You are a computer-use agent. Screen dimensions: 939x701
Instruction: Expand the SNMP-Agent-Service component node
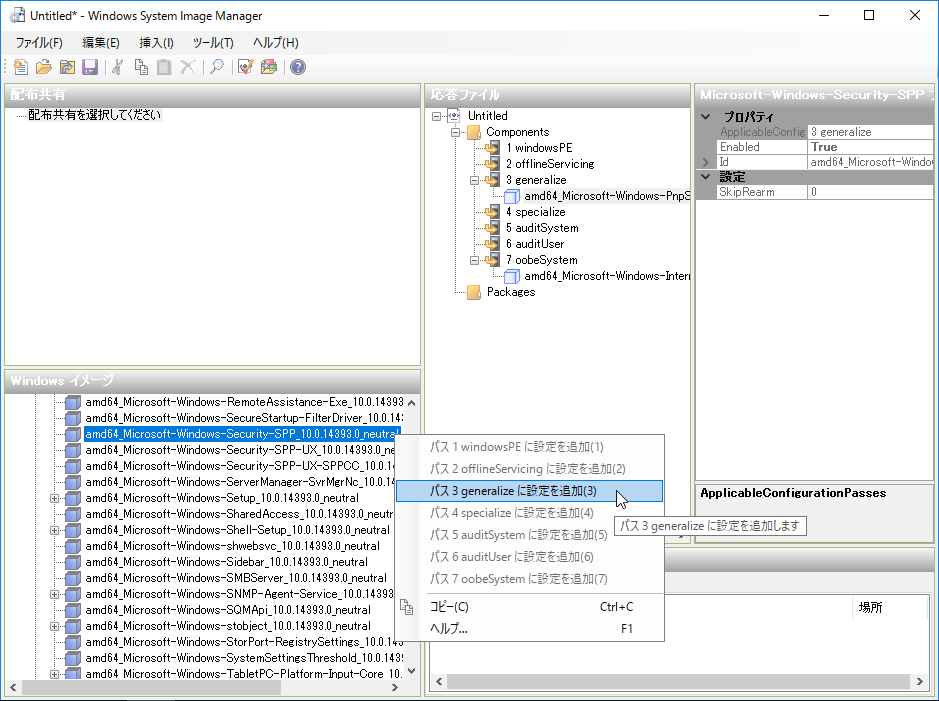click(x=54, y=594)
